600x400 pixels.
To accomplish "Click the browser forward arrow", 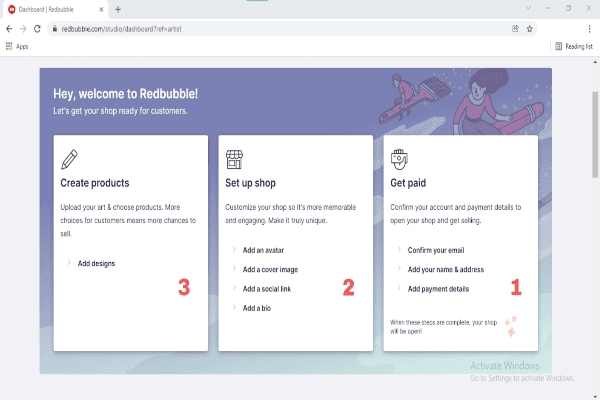I will click(x=23, y=29).
